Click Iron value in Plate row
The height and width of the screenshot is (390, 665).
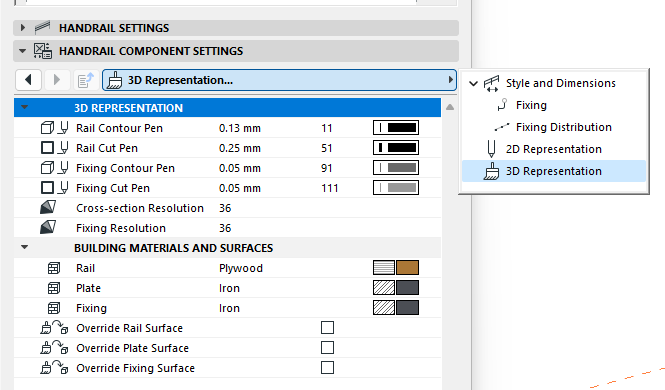pyautogui.click(x=229, y=288)
